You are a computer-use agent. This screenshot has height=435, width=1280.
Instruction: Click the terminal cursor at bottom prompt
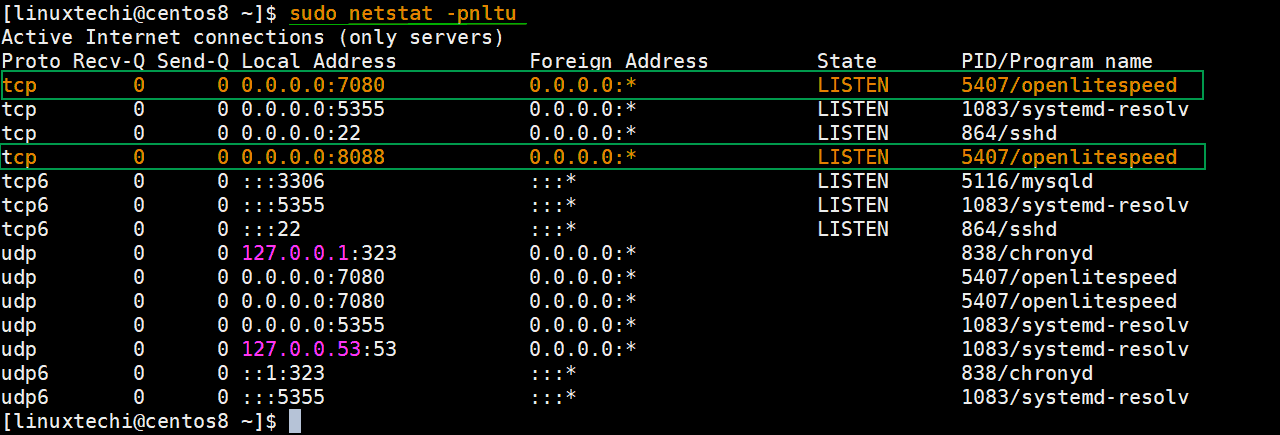pyautogui.click(x=295, y=421)
